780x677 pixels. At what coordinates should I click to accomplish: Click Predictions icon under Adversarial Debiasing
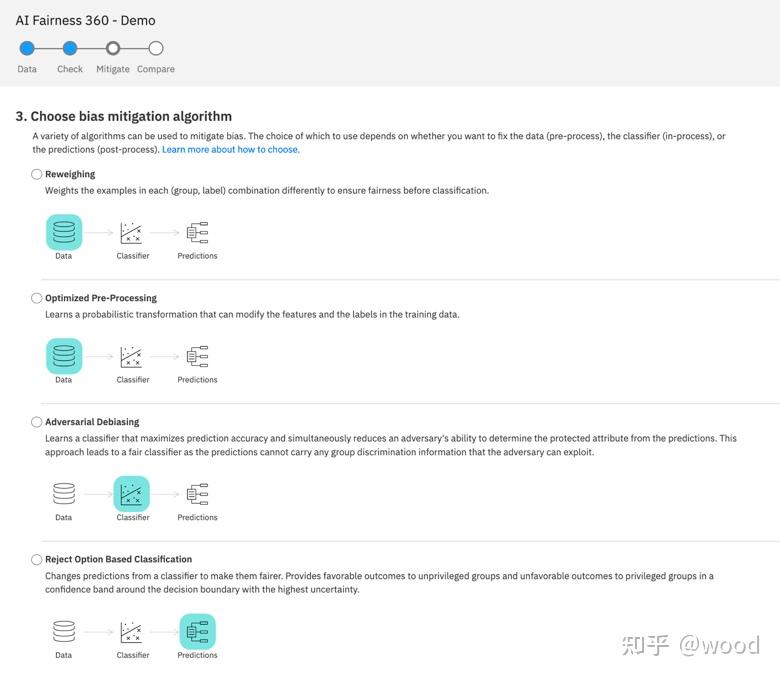(x=197, y=494)
